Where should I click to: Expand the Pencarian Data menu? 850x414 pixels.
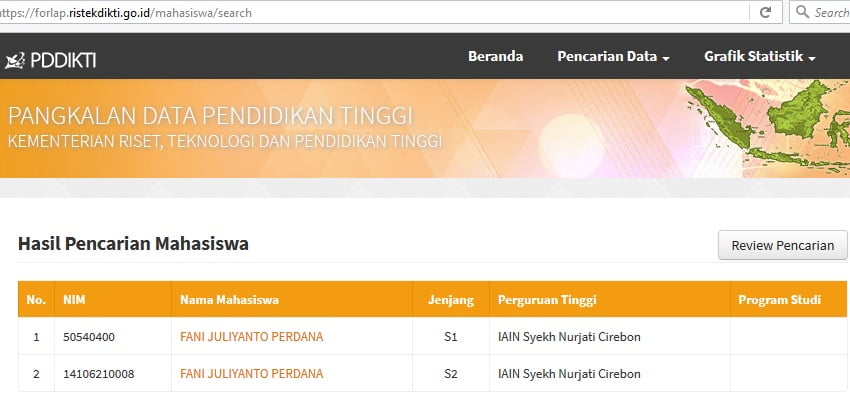613,57
